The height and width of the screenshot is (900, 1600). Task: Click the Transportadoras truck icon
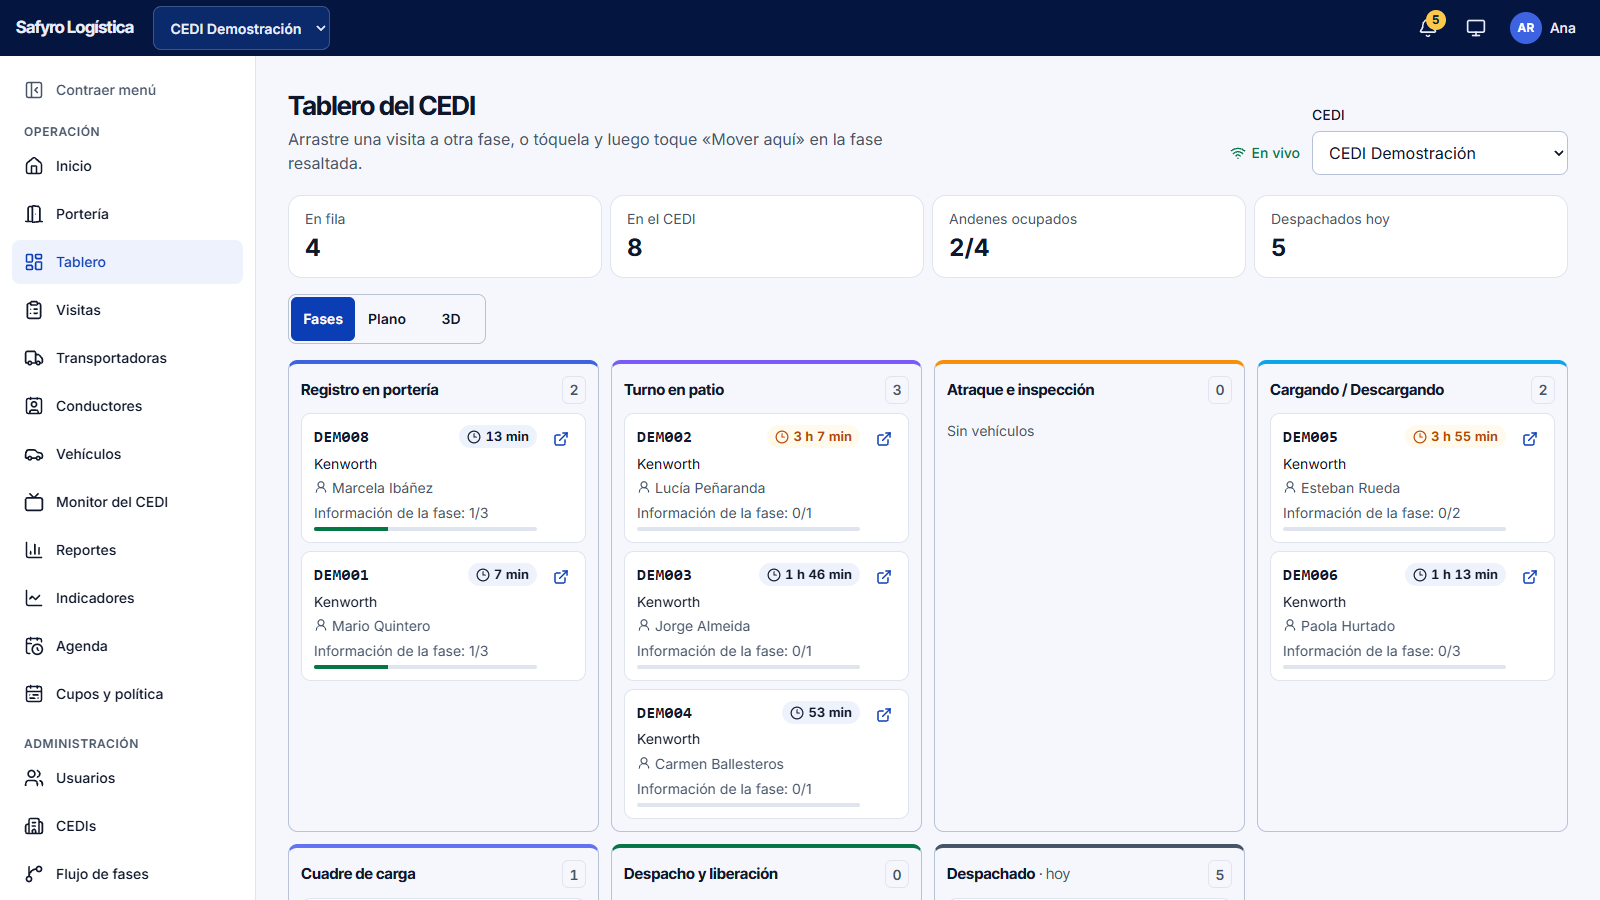click(x=34, y=358)
